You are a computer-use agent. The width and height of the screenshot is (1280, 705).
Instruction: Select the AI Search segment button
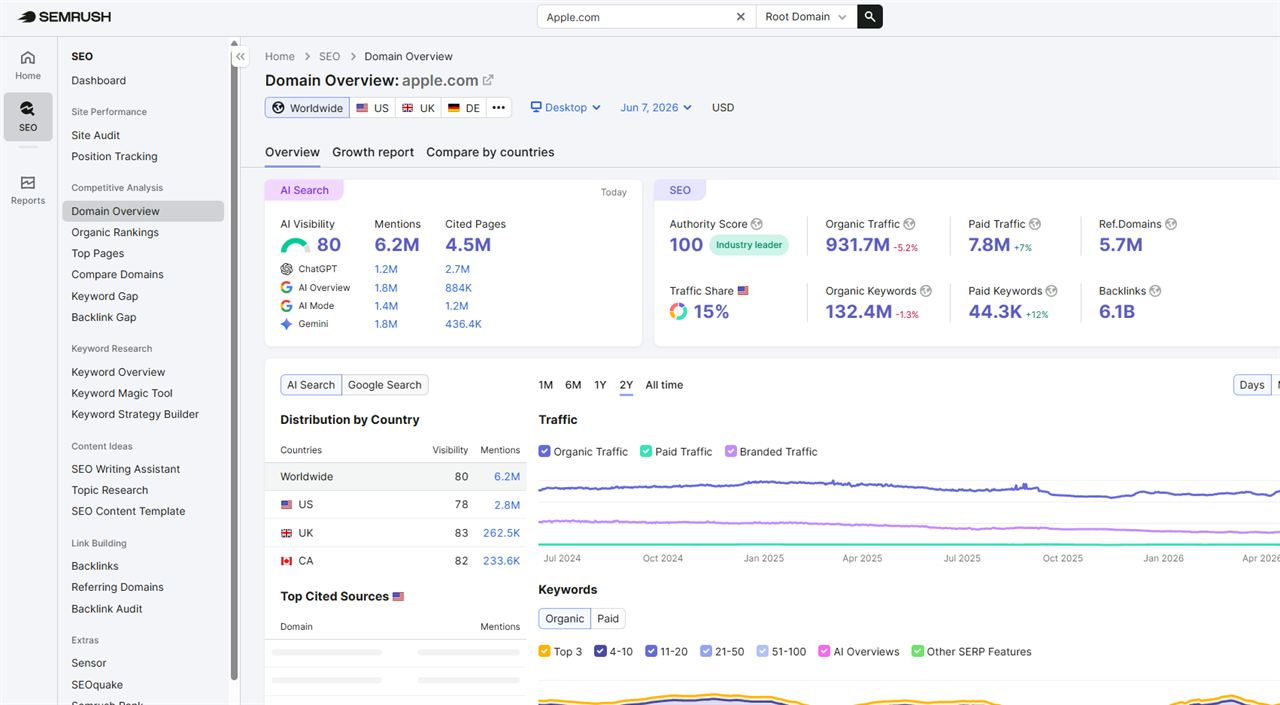coord(311,385)
